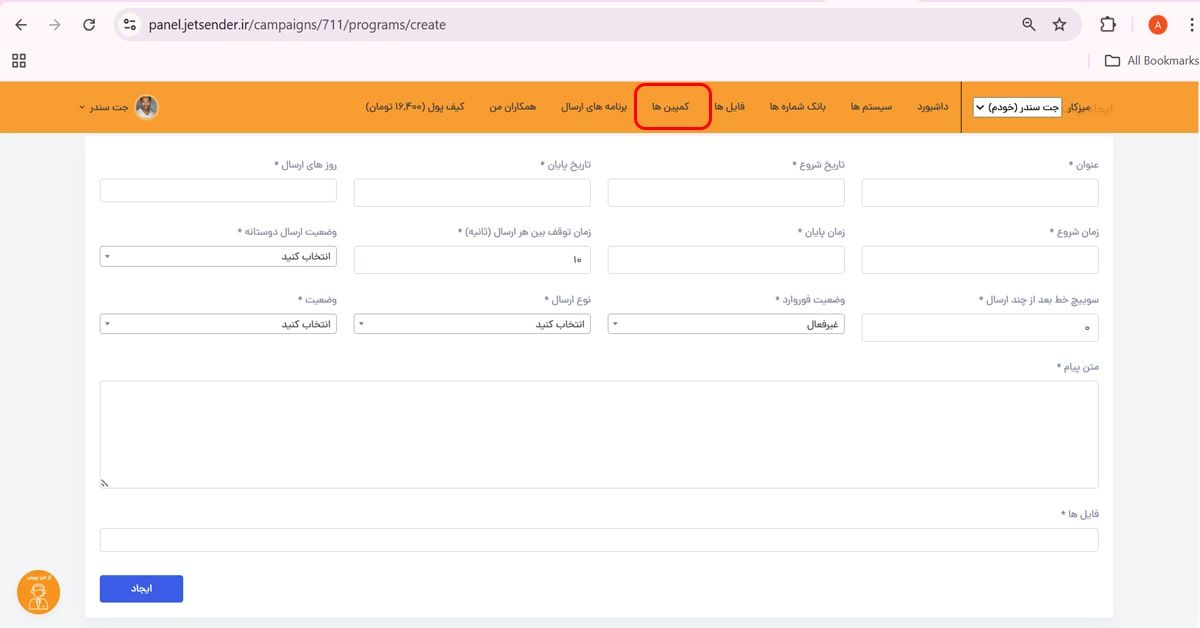Open the وضعیت فوروارد dropdown
The height and width of the screenshot is (628, 1200).
(x=726, y=324)
